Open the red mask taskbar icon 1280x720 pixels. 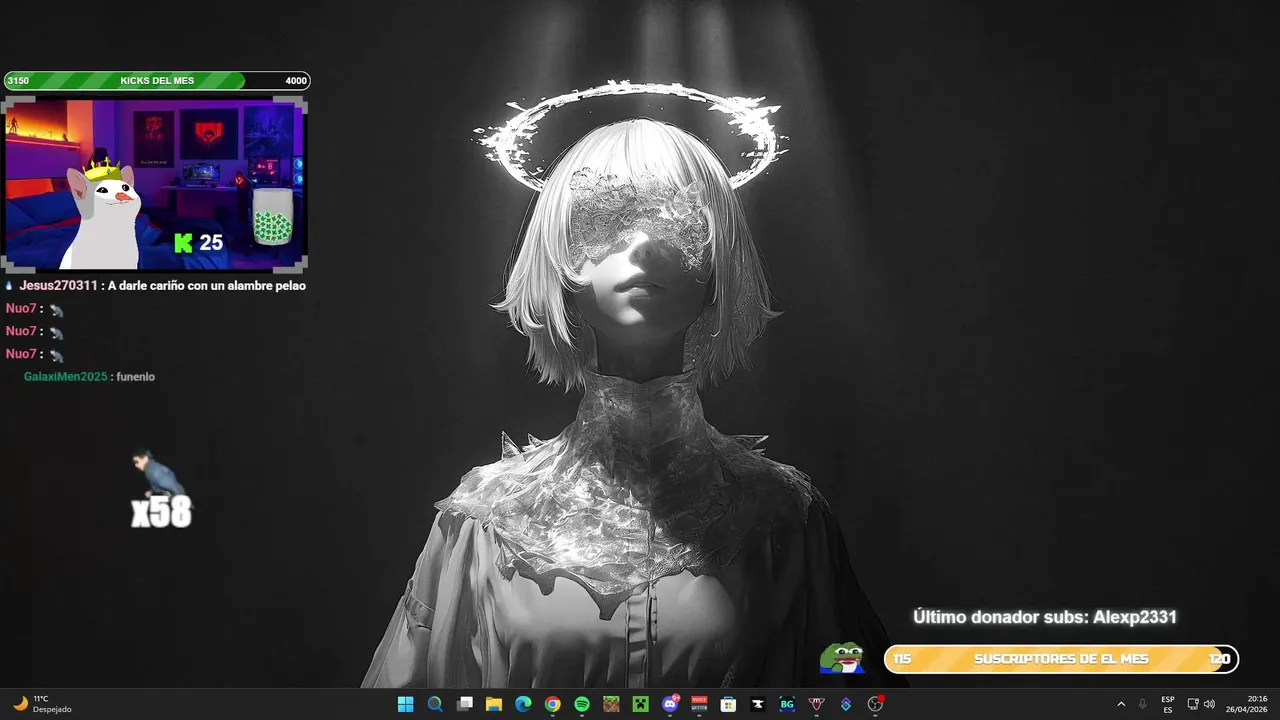pos(816,704)
